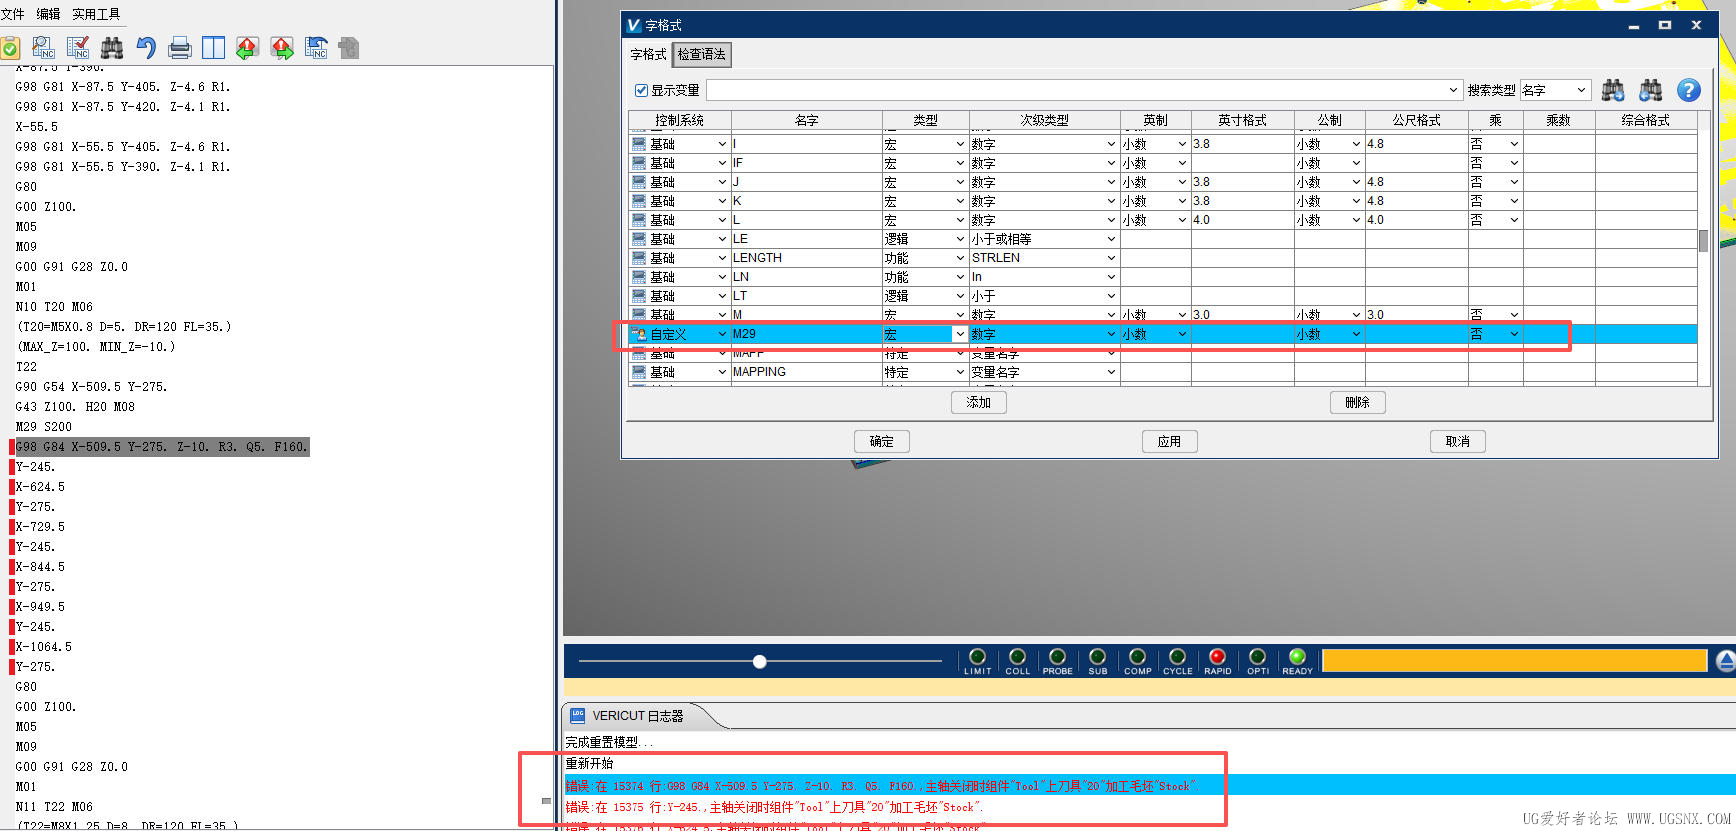Open the type dropdown in MAPPING row
The image size is (1736, 831).
(x=960, y=372)
